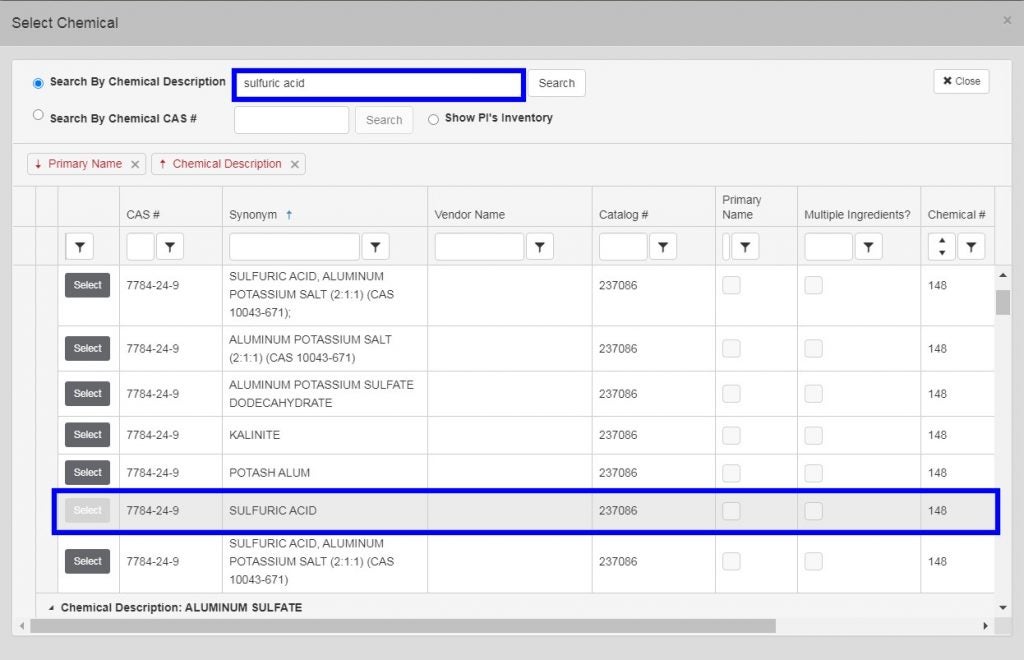
Task: Click Search next to the chemical description field
Action: click(x=556, y=83)
